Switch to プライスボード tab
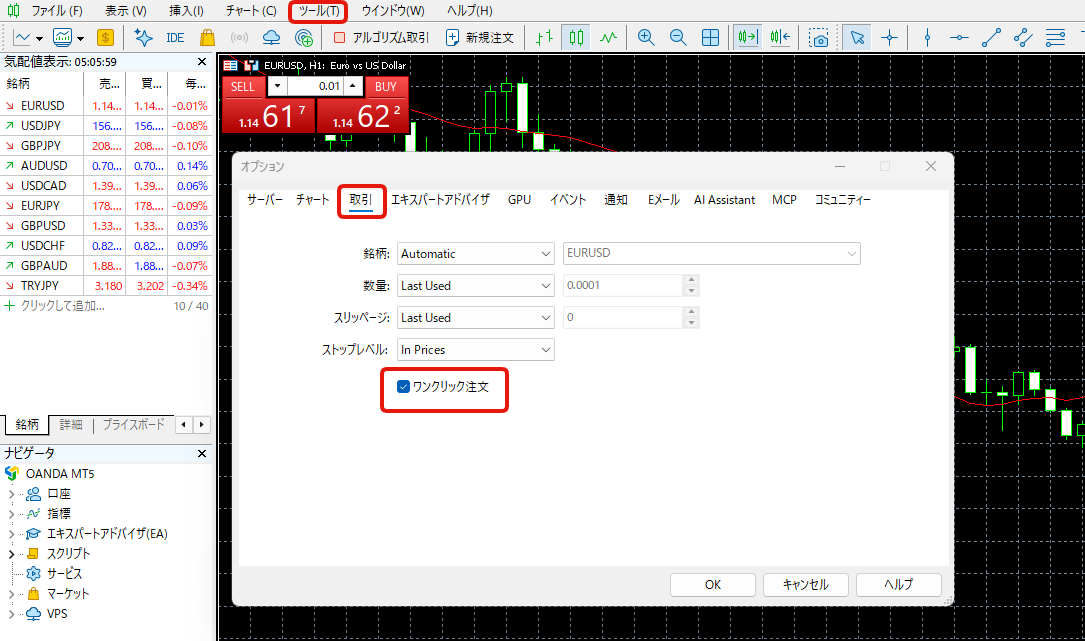This screenshot has height=641, width=1085. click(x=134, y=424)
